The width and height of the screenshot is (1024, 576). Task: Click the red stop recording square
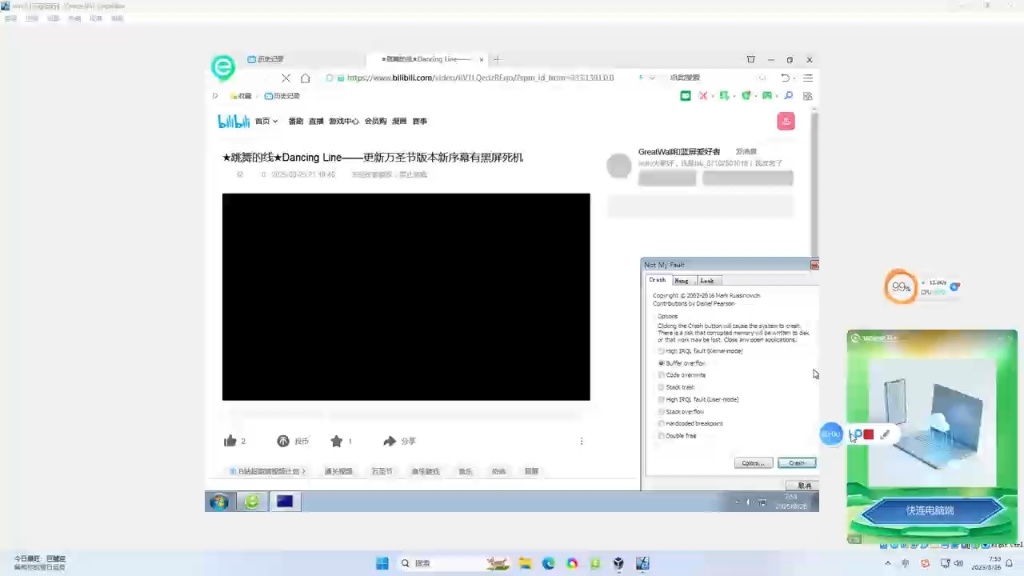(869, 434)
